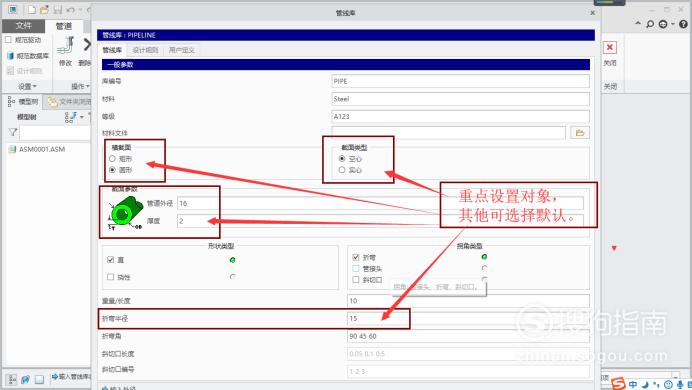The height and width of the screenshot is (390, 692).
Task: Click the round command finder icon beside search
Action: point(663,24)
